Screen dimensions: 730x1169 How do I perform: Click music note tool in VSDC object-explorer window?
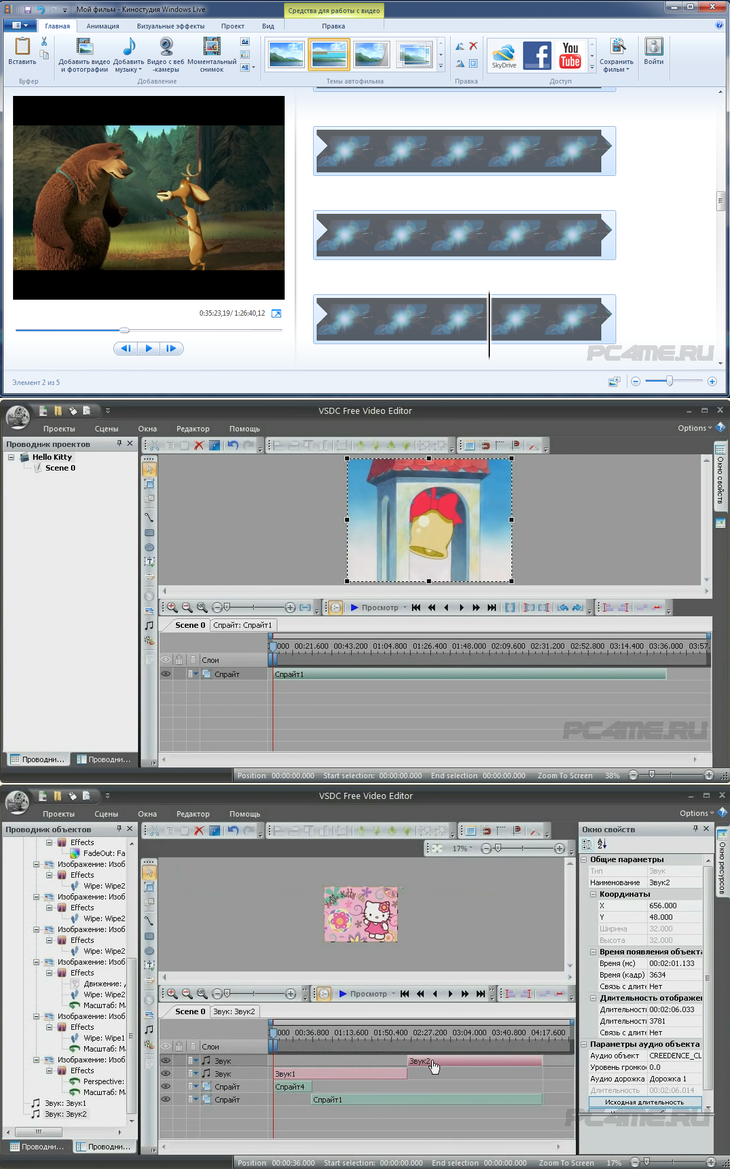coord(149,1029)
